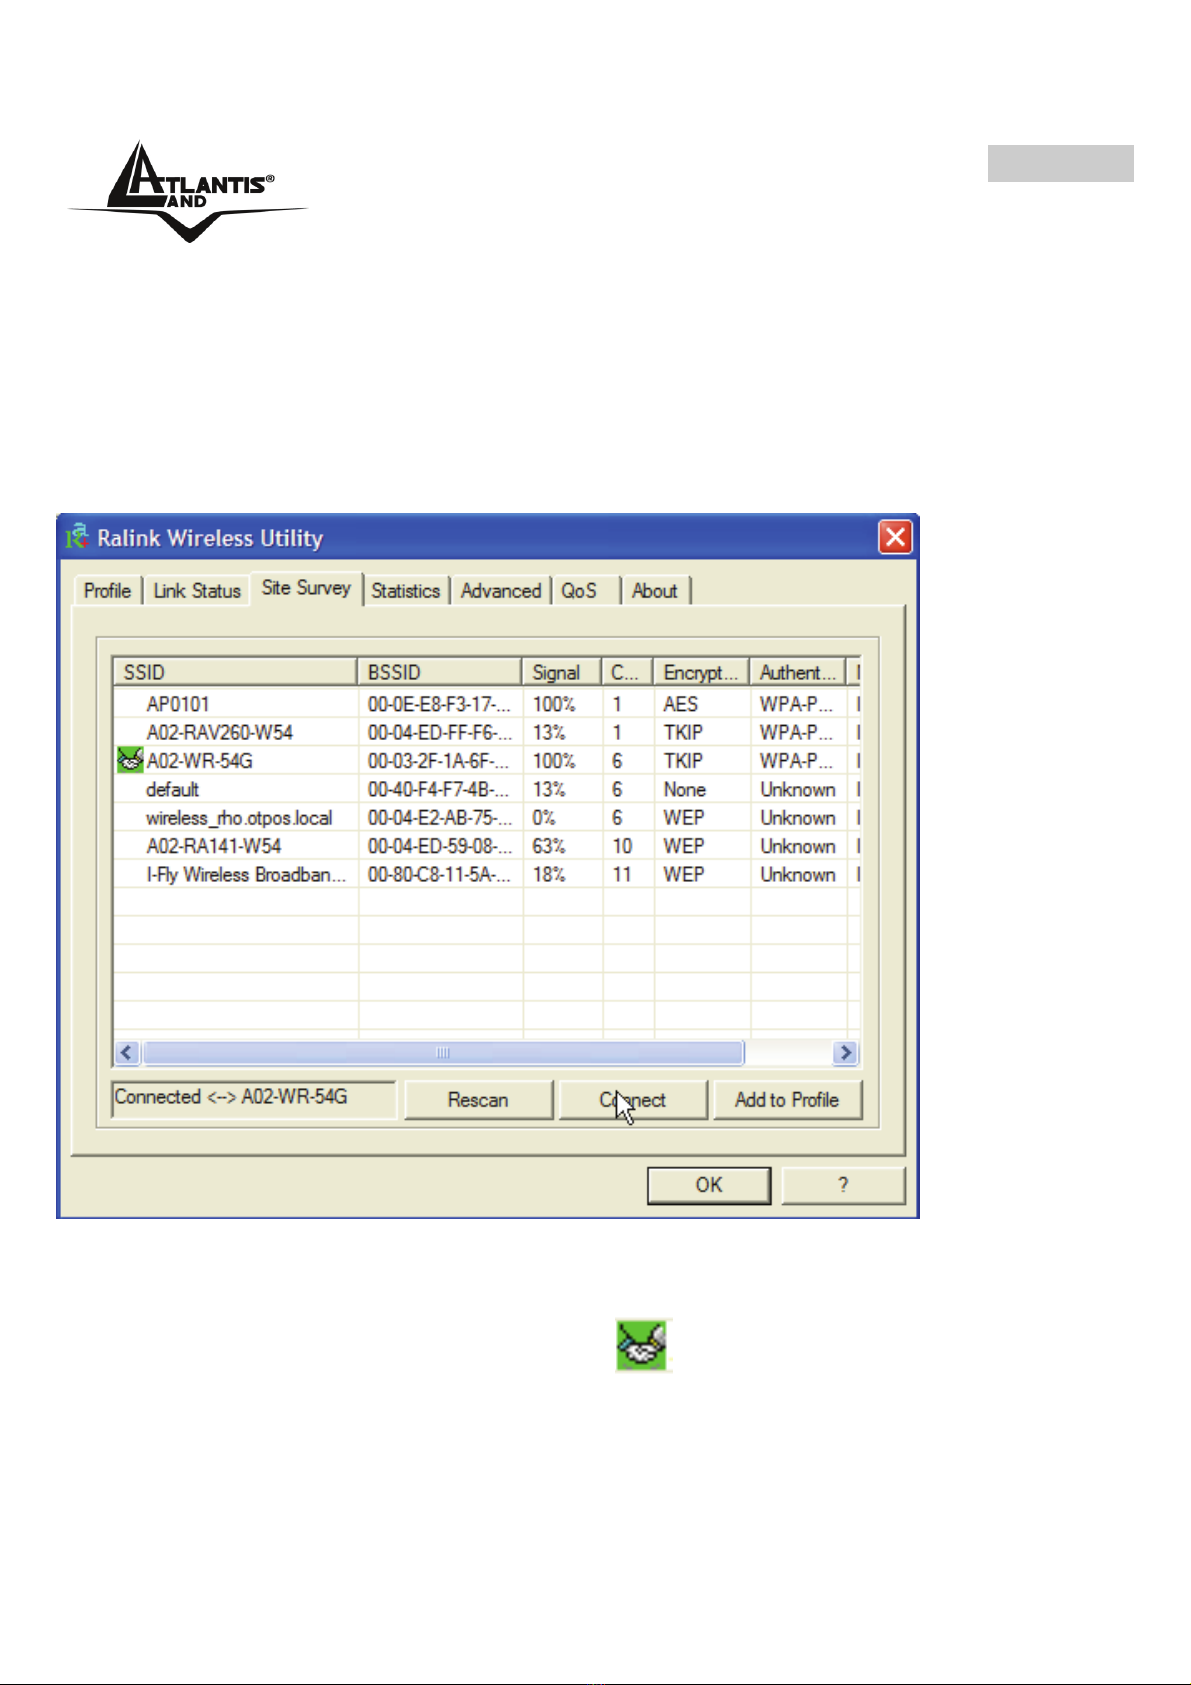Click BSSID 00-04-ED-FF-F6-...

coord(440,732)
